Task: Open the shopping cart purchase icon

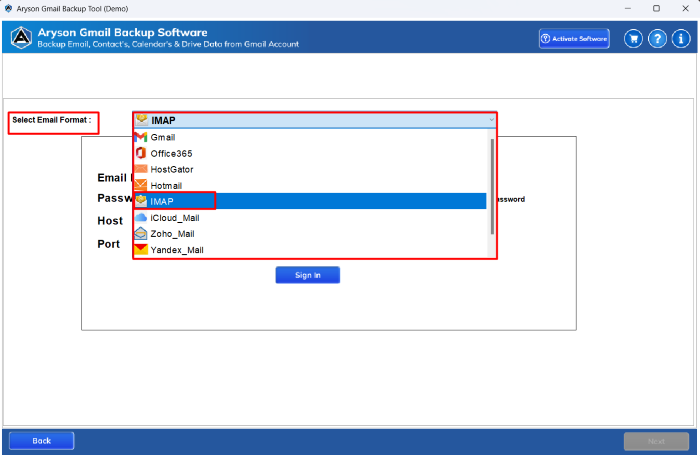Action: point(633,39)
